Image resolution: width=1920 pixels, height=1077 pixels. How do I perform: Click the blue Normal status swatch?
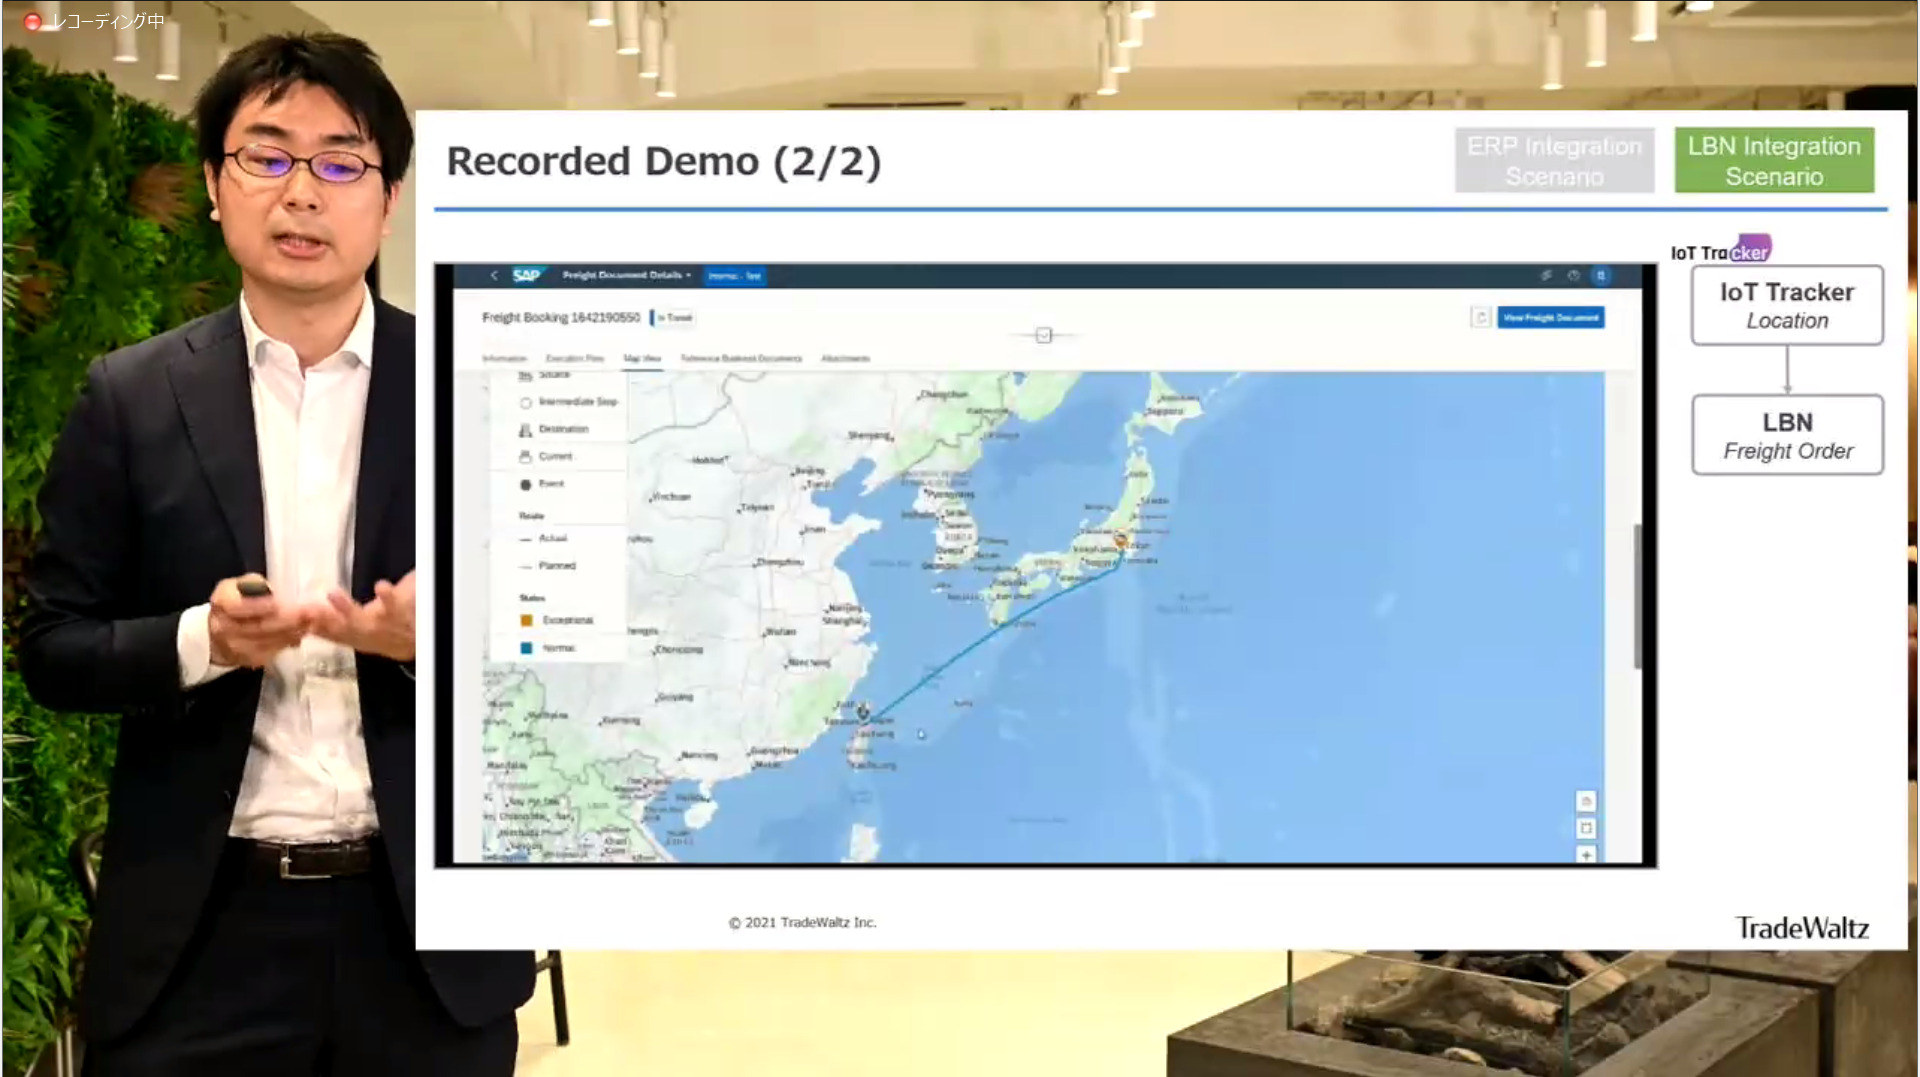point(526,648)
